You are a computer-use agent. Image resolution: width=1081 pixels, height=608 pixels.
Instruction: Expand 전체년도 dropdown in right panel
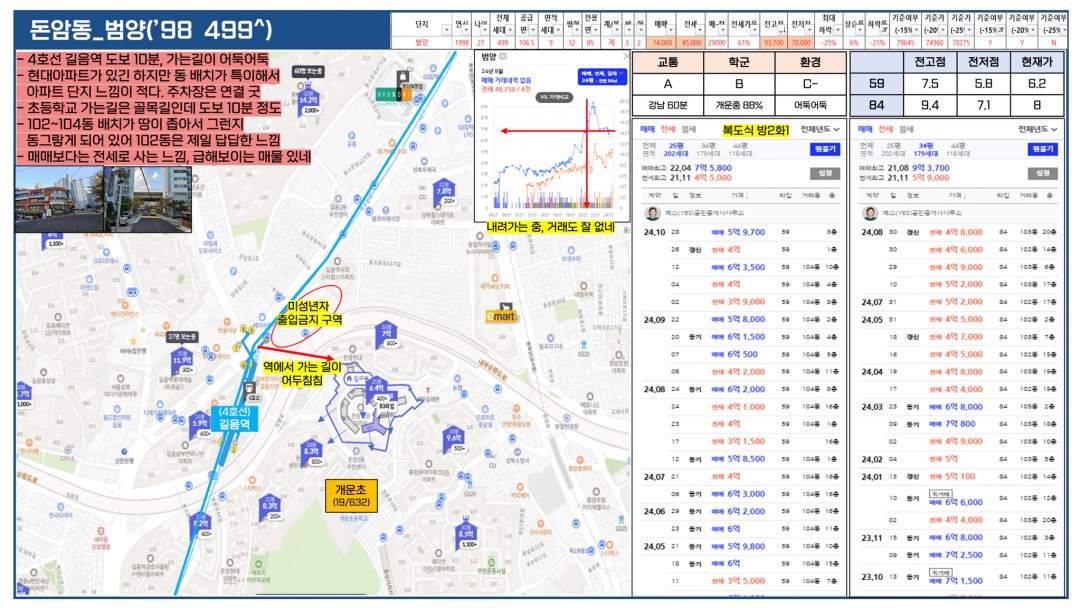click(1038, 130)
